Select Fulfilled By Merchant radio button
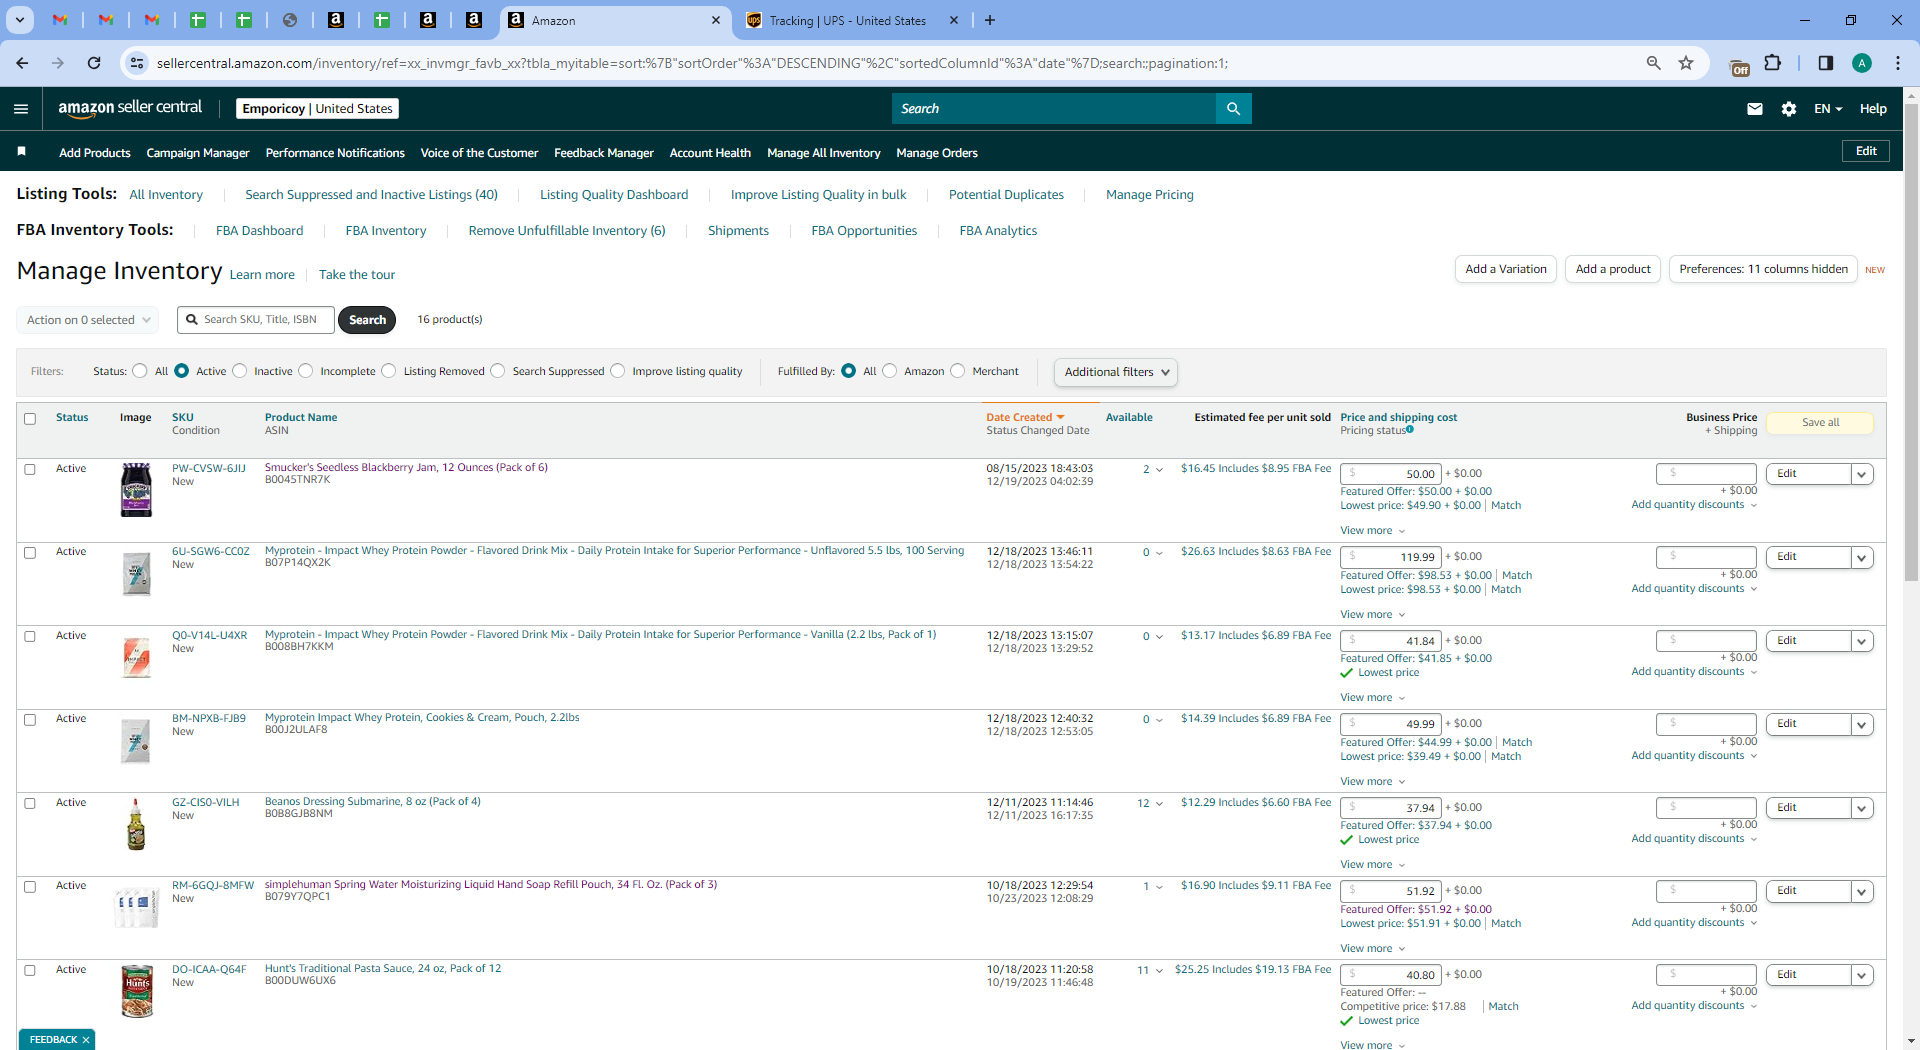Viewport: 1920px width, 1050px height. pyautogui.click(x=958, y=371)
